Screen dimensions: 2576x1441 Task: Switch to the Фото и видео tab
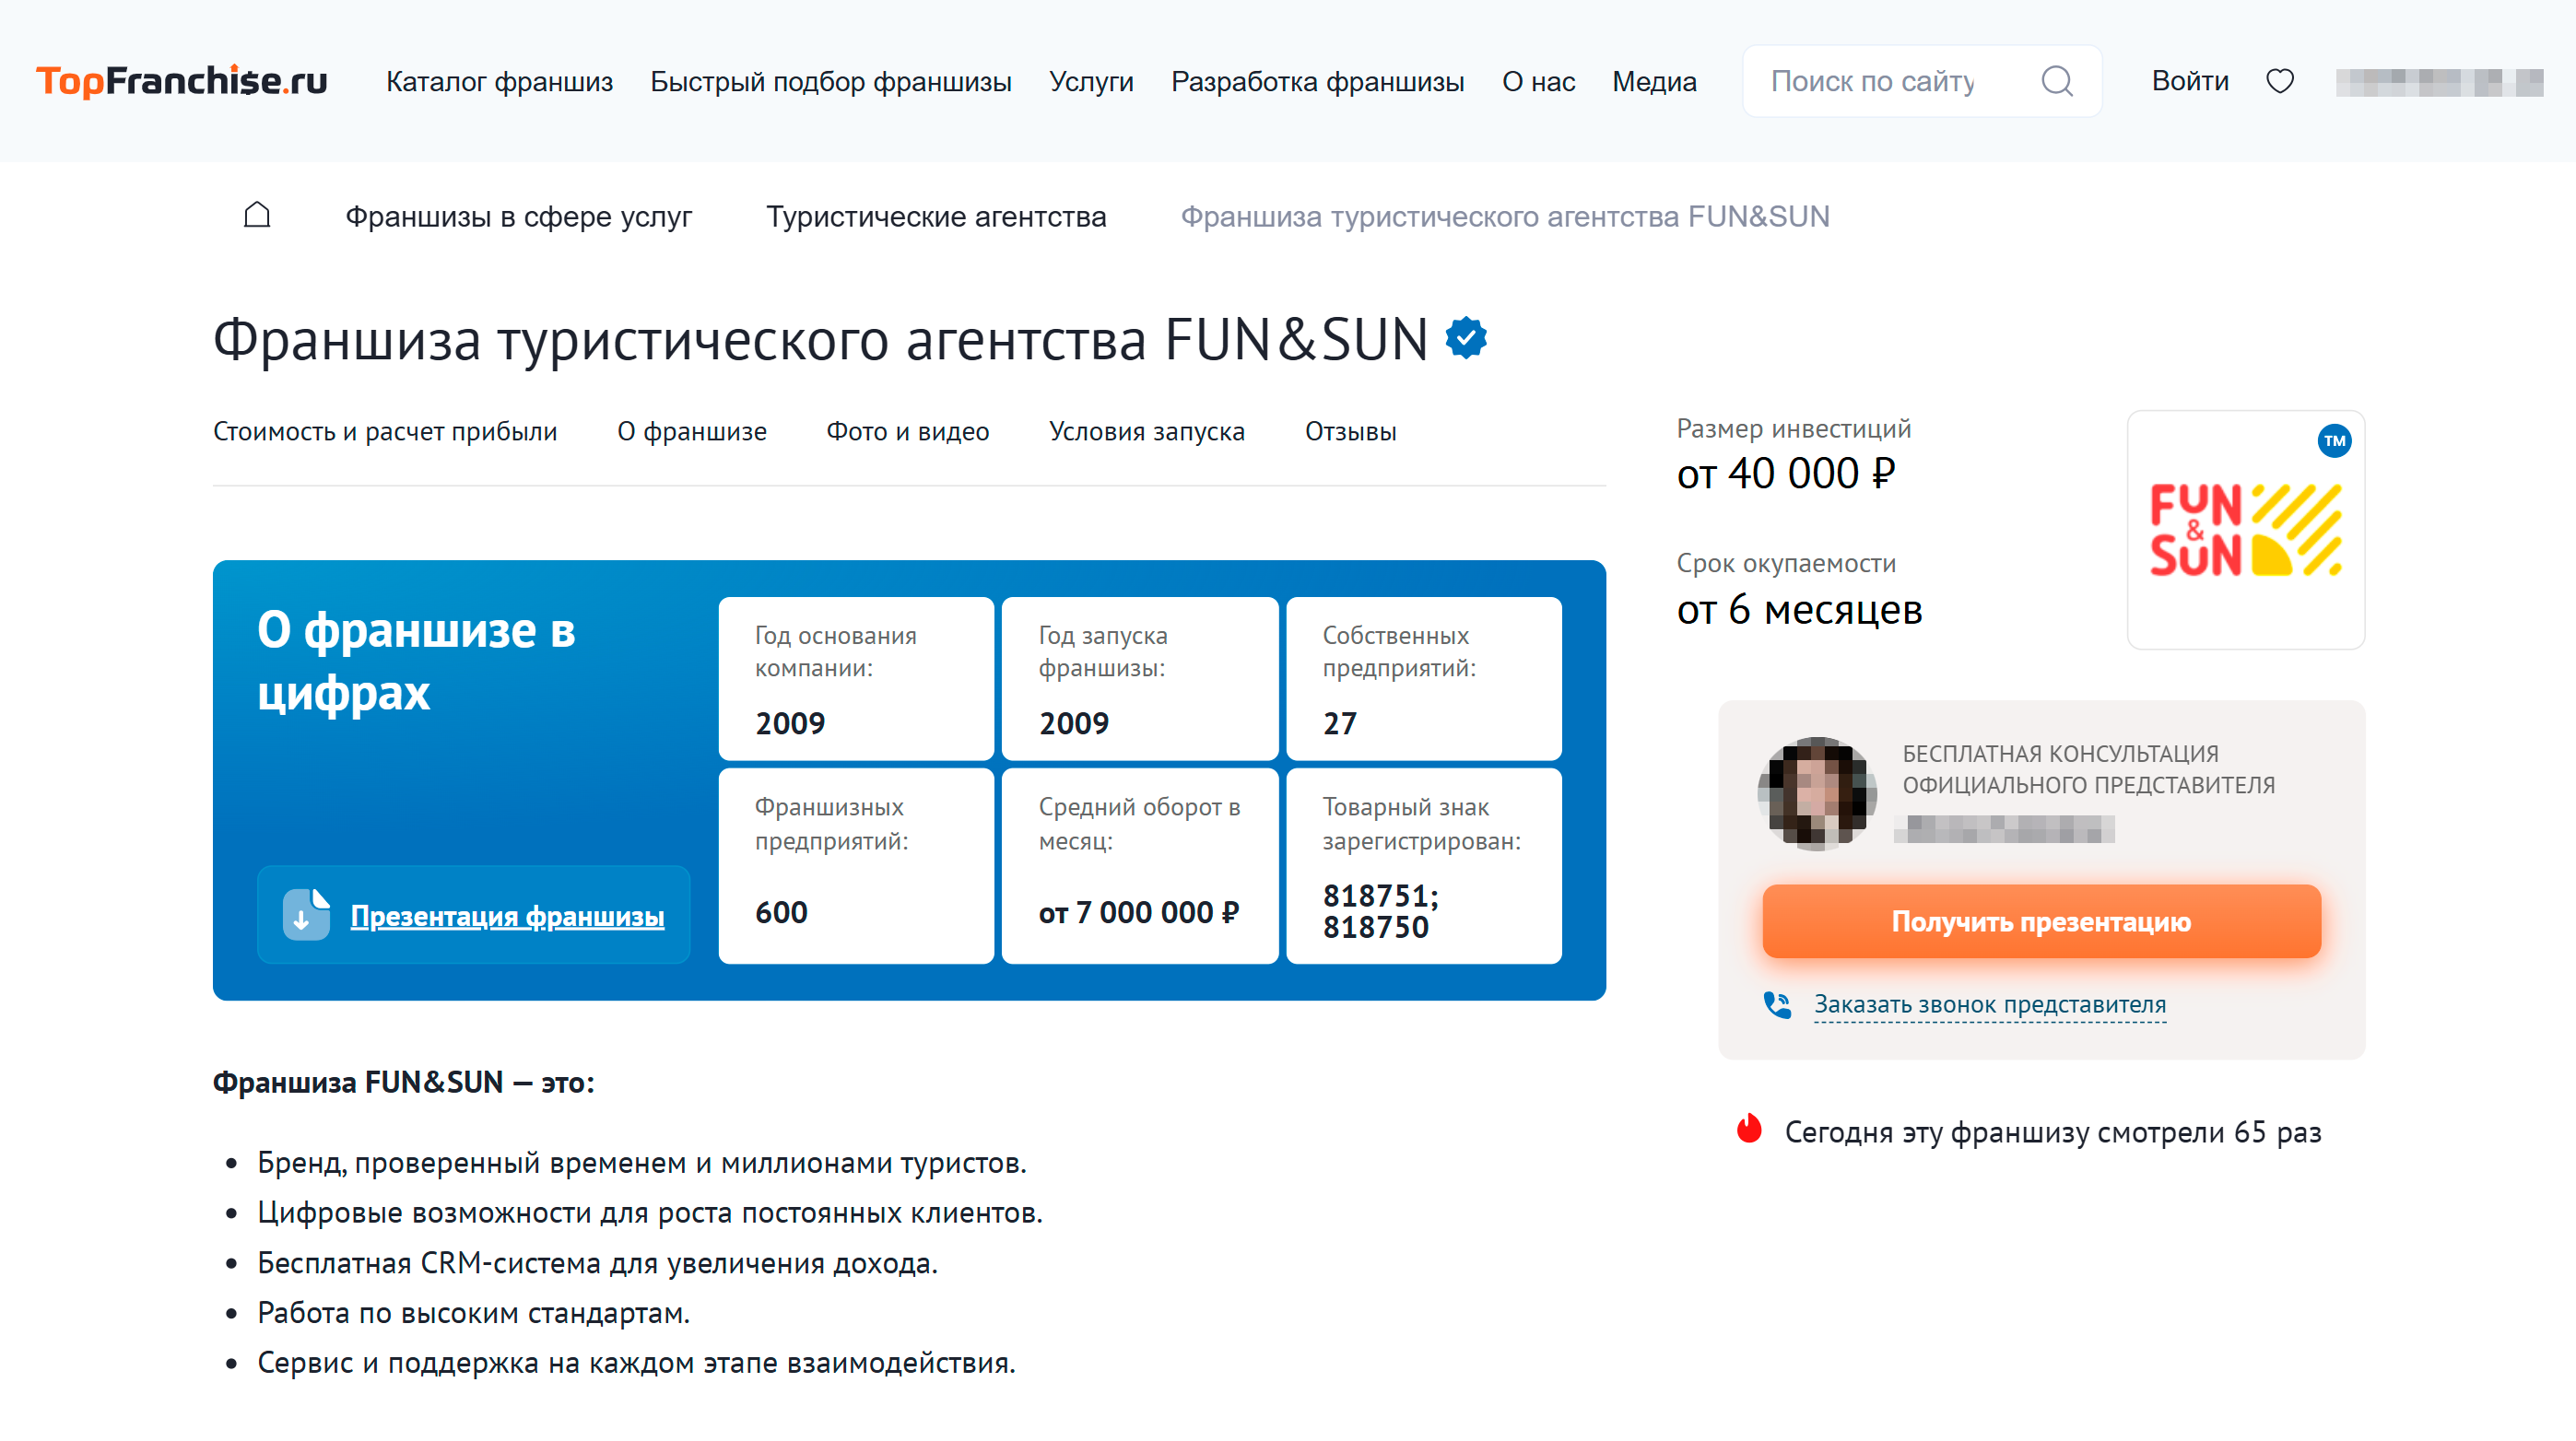click(907, 431)
